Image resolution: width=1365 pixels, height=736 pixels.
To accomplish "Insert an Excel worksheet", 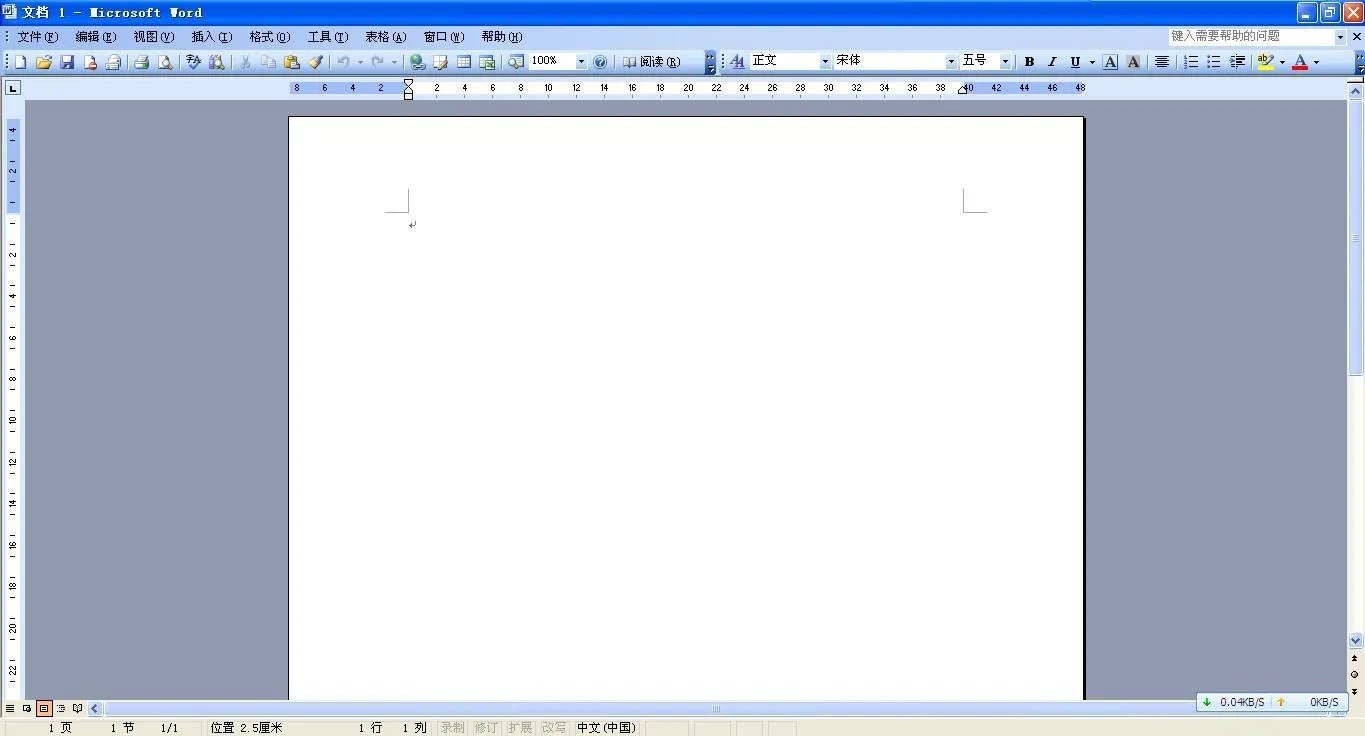I will (487, 61).
